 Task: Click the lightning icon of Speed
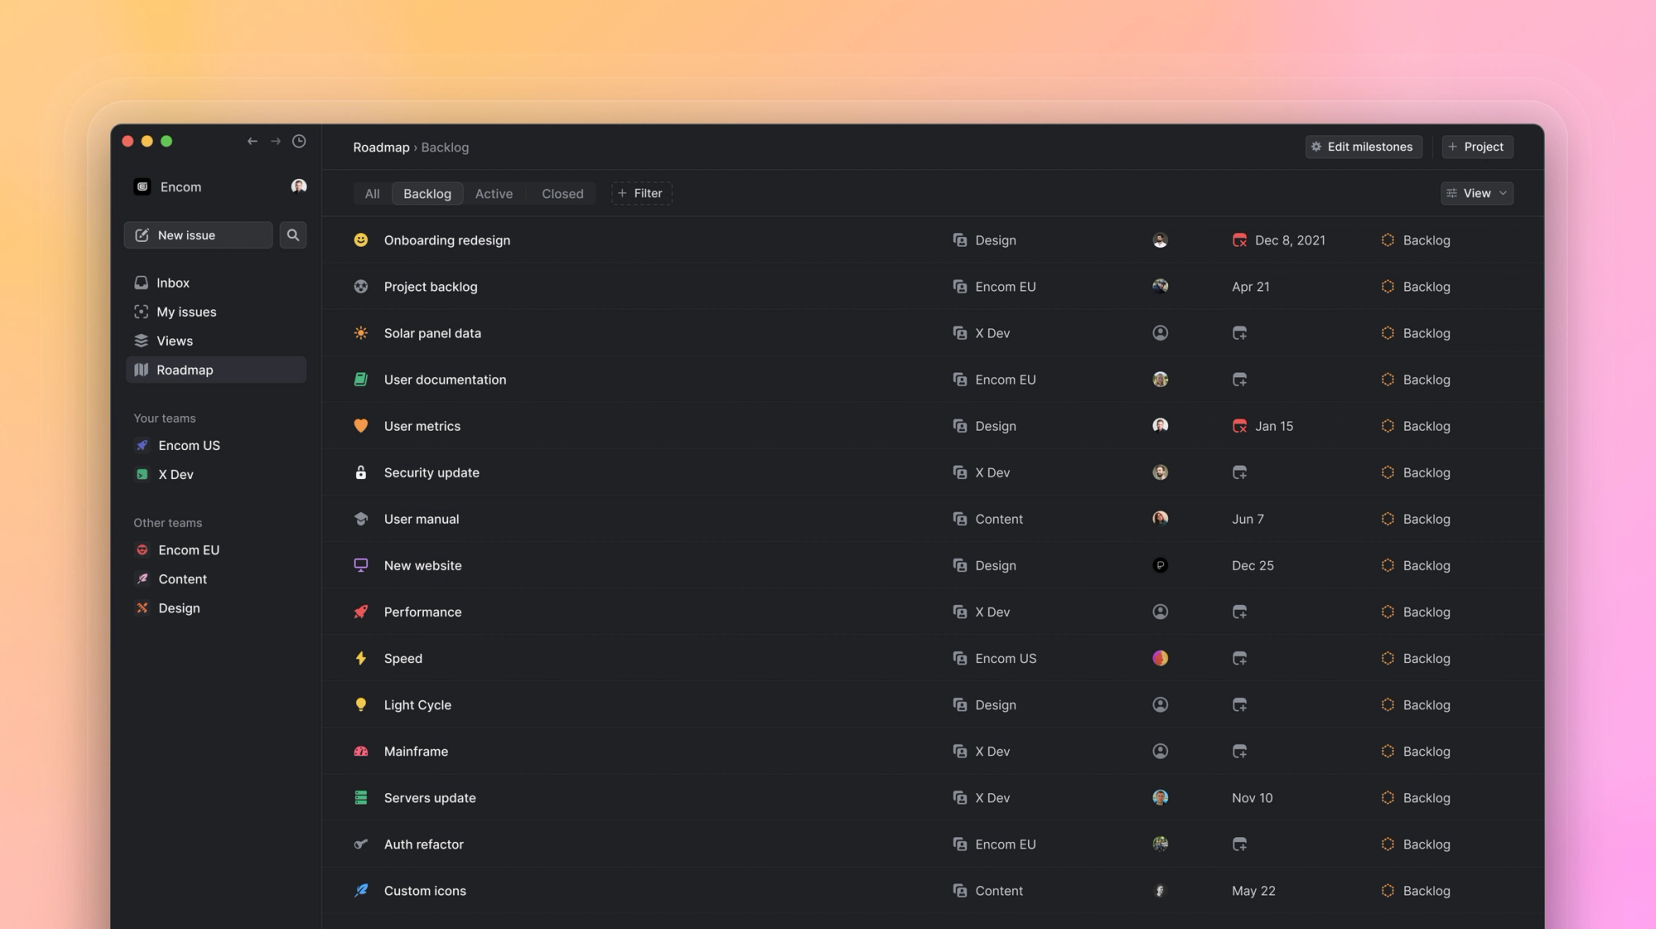tap(361, 658)
